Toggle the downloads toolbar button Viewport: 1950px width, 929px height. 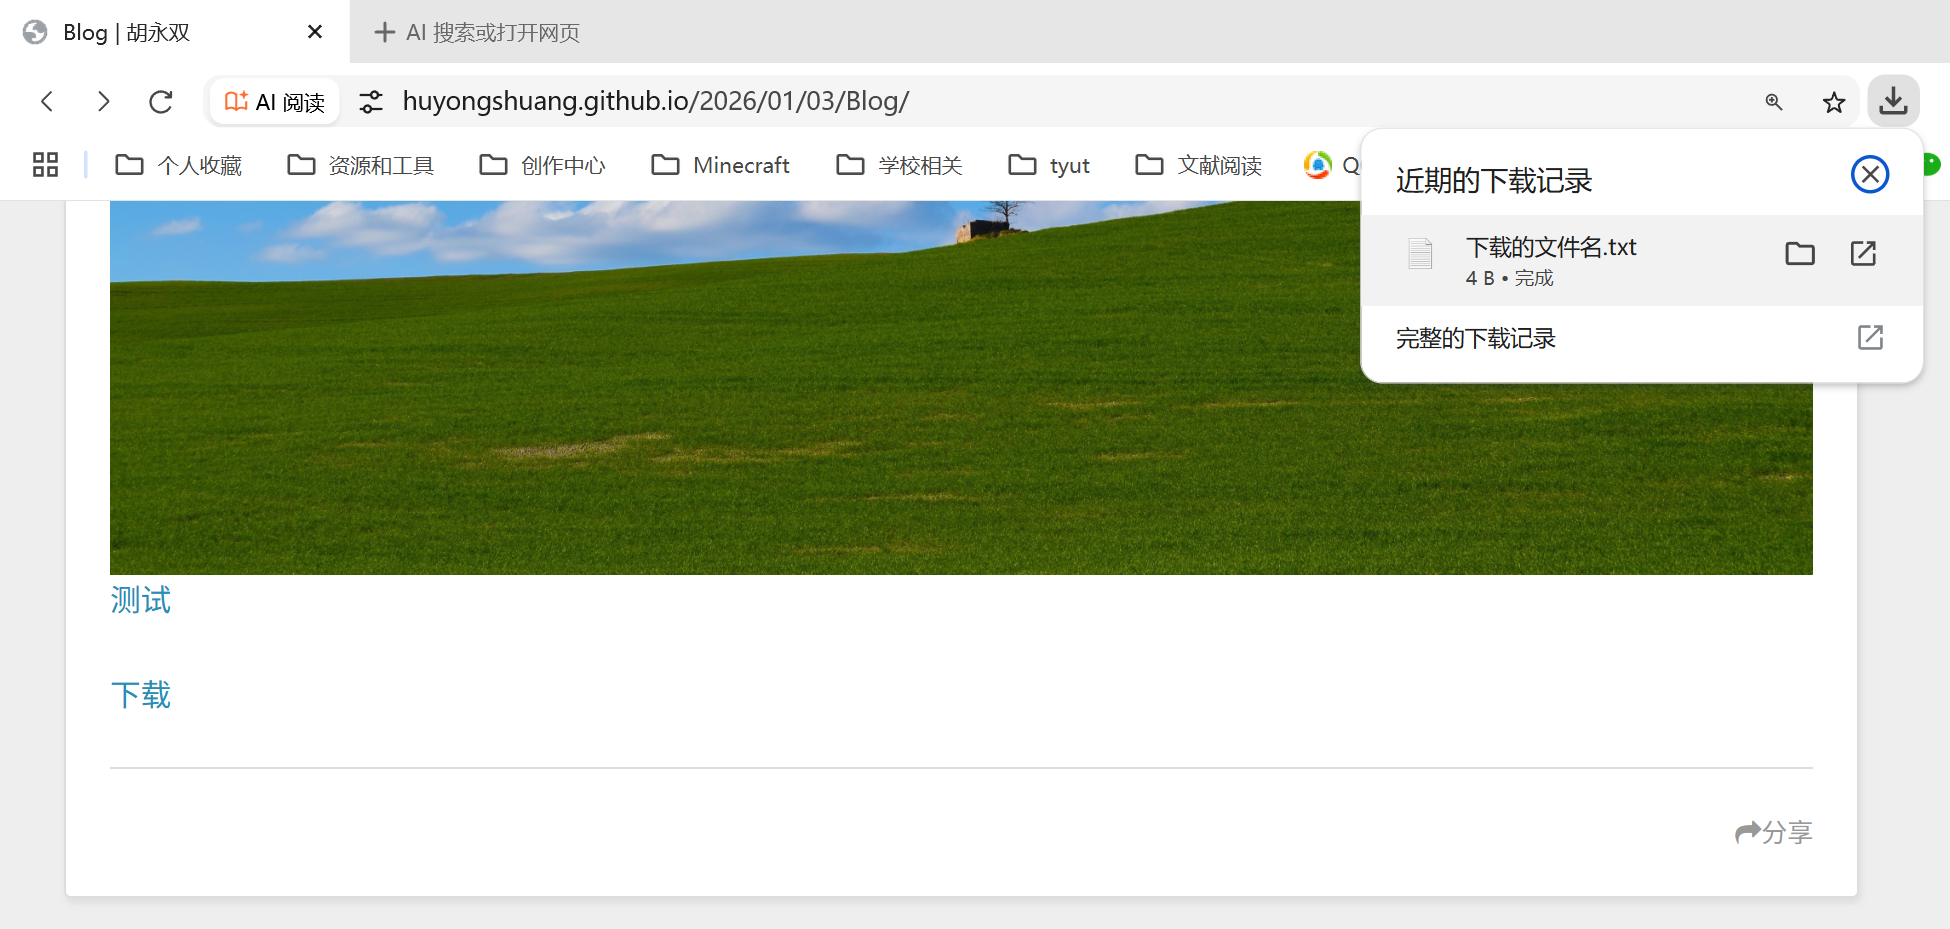pyautogui.click(x=1893, y=101)
